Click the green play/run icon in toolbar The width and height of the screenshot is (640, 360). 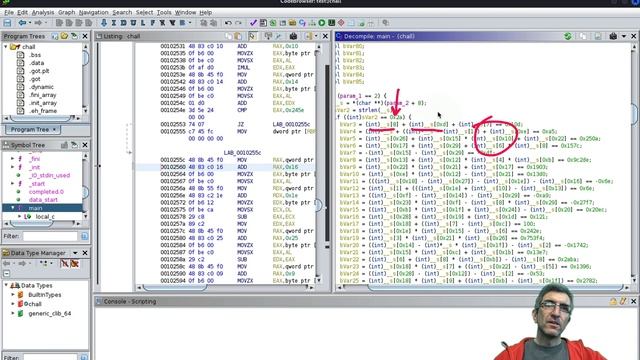(322, 23)
